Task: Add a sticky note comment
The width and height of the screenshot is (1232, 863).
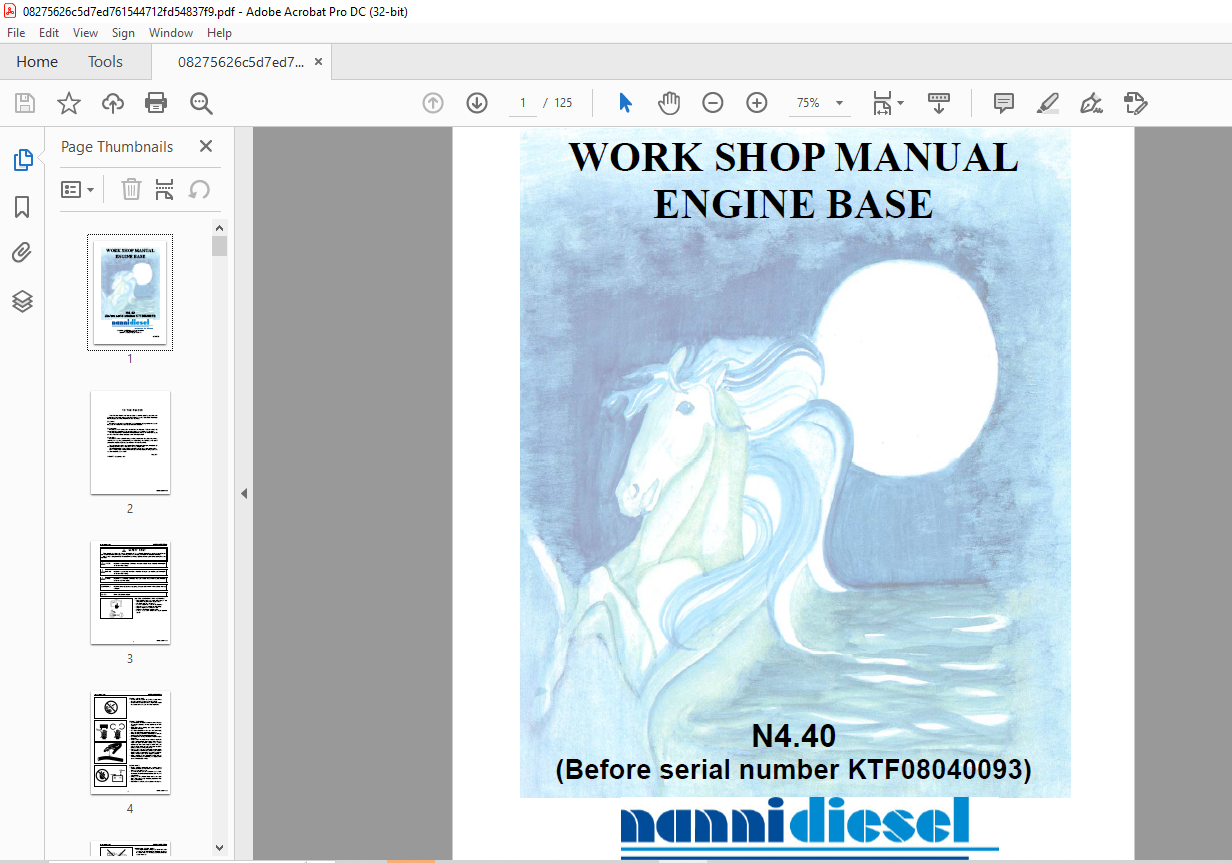Action: (1004, 103)
